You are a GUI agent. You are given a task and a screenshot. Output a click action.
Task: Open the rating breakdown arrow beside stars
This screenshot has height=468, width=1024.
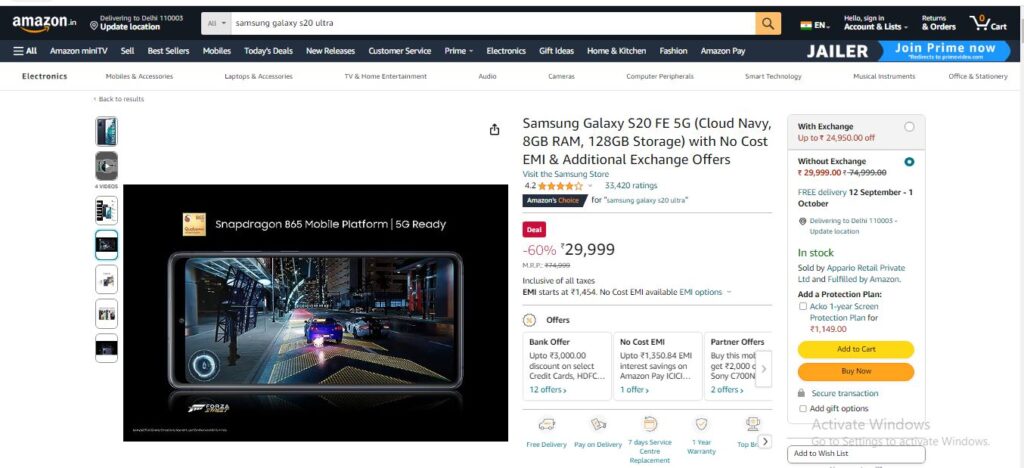[590, 186]
